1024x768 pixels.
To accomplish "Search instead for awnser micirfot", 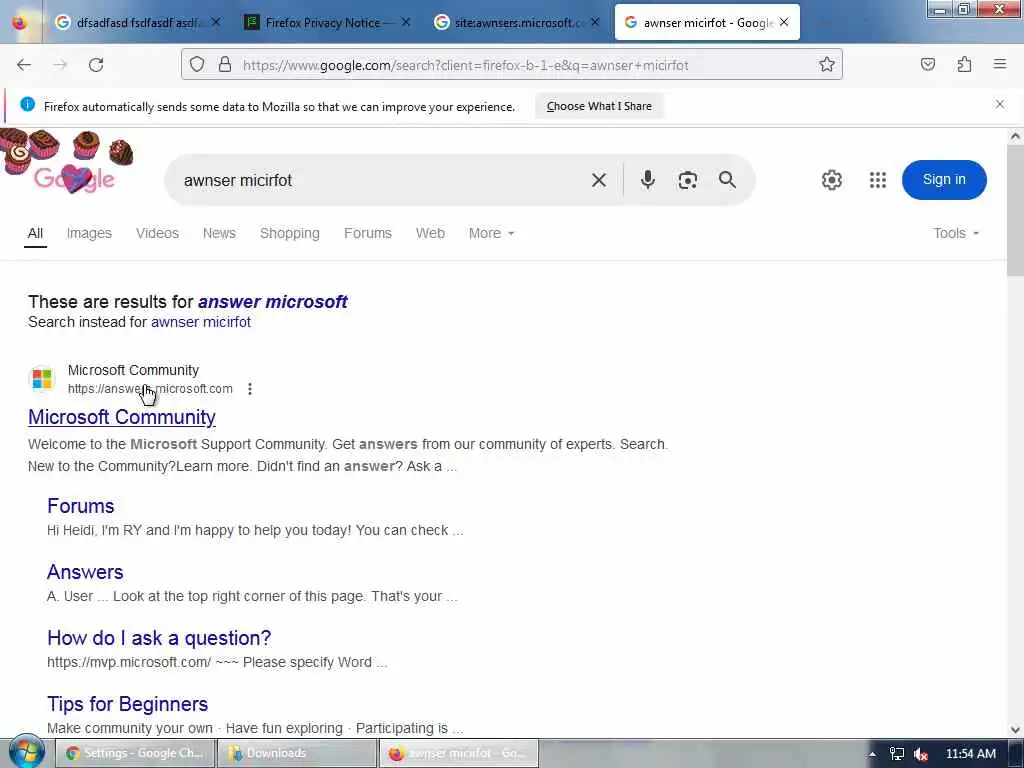I will 200,322.
